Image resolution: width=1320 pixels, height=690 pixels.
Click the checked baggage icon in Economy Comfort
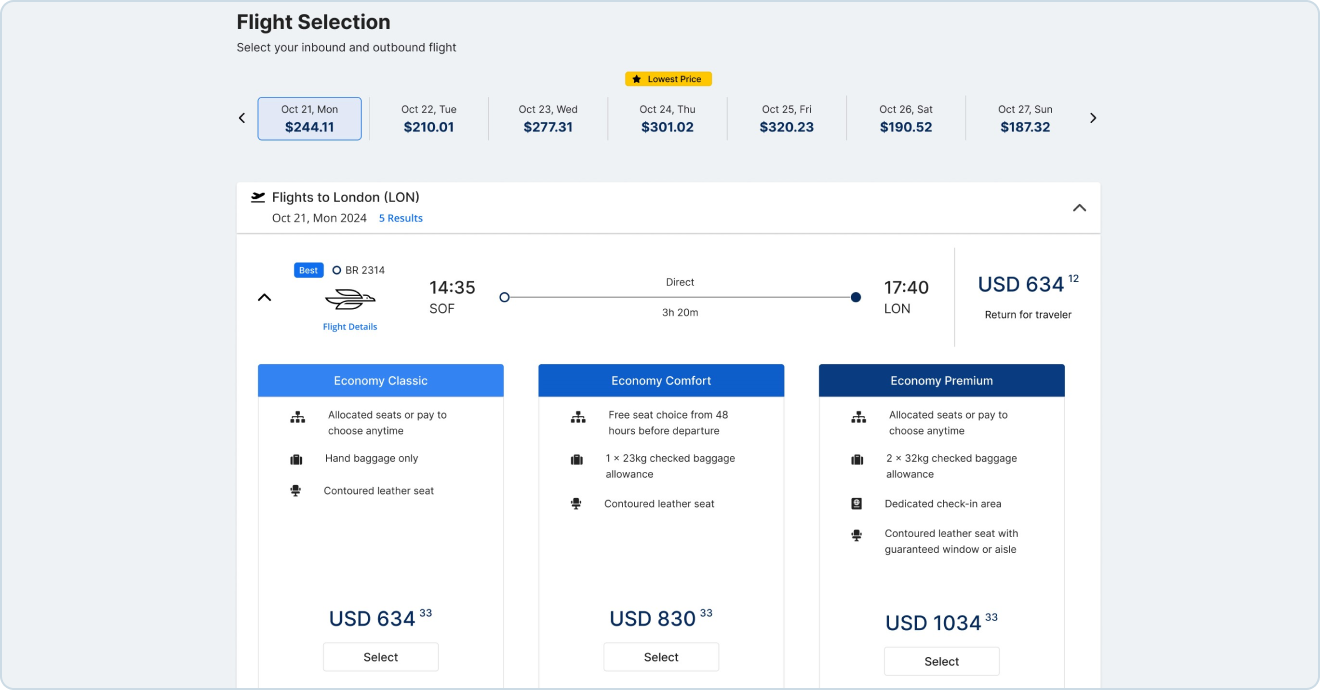[x=577, y=460]
